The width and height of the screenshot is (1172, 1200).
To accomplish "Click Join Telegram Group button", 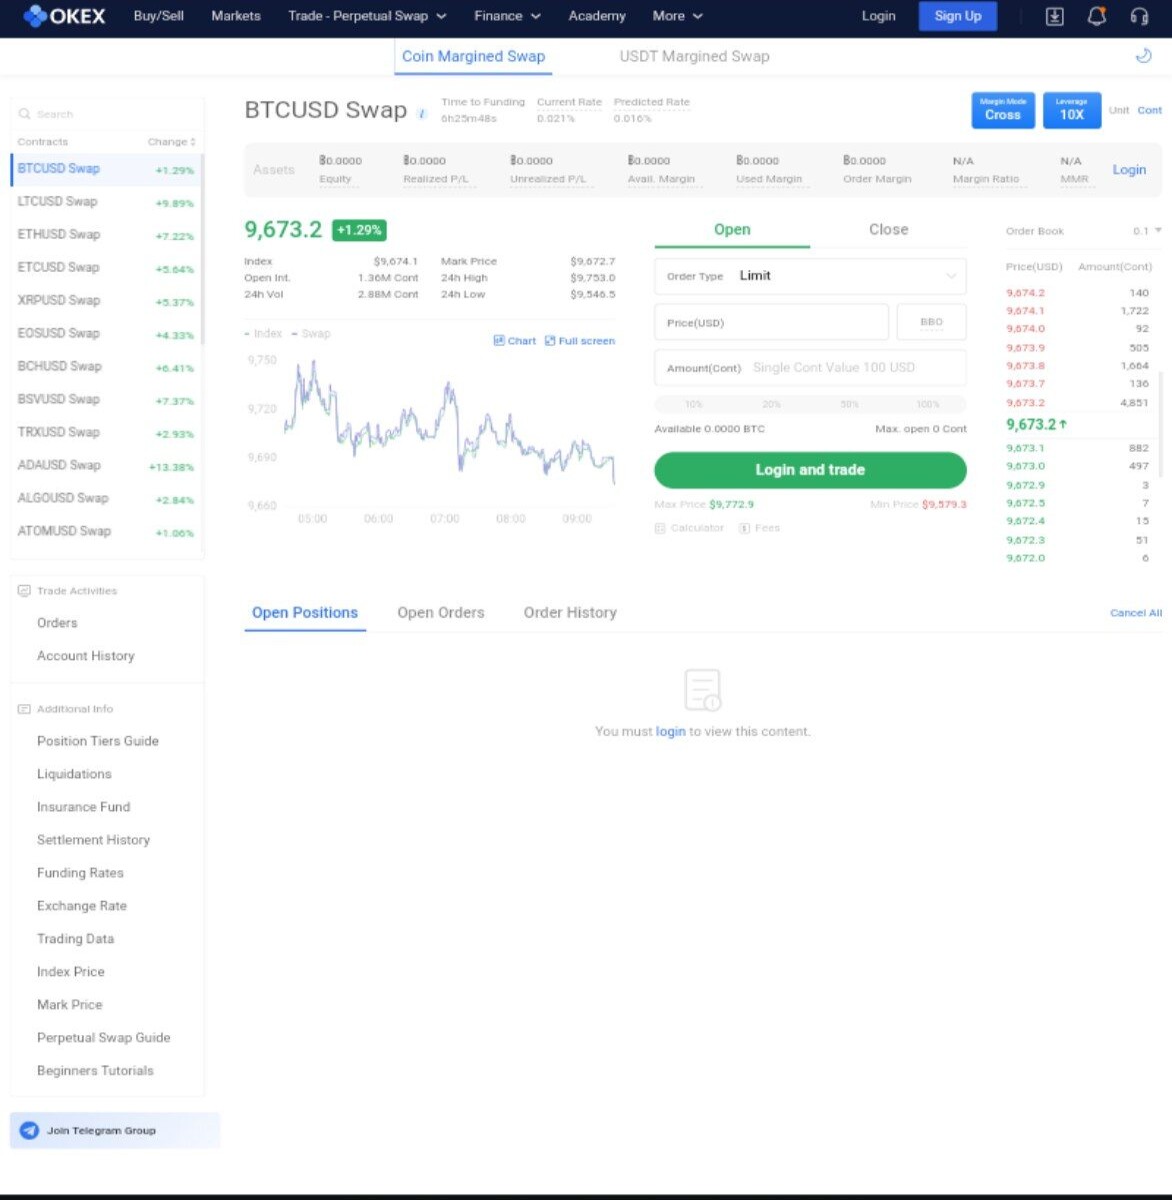I will 115,1130.
